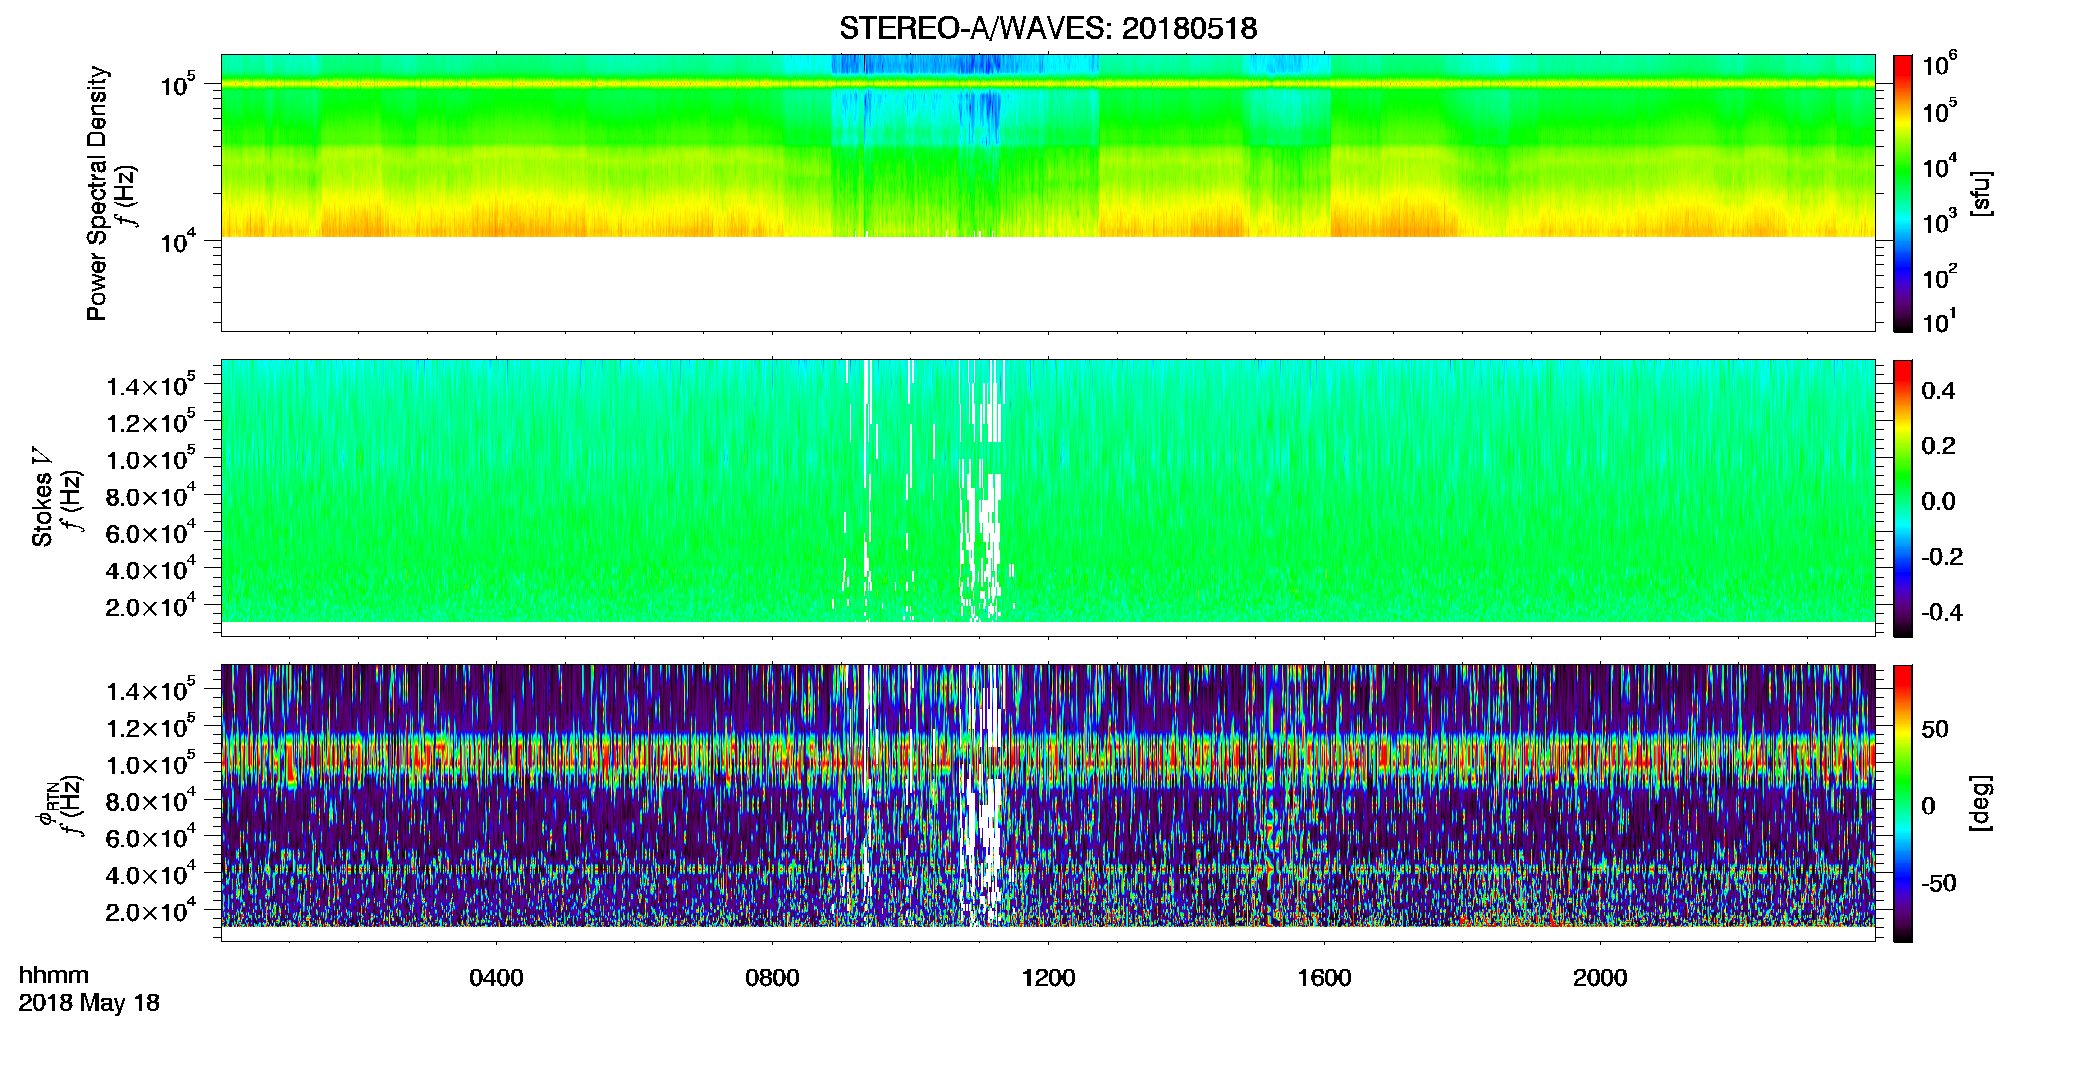Click the 50 label on the deg color bar
Image resolution: width=2096 pixels, height=1080 pixels.
tap(1935, 729)
